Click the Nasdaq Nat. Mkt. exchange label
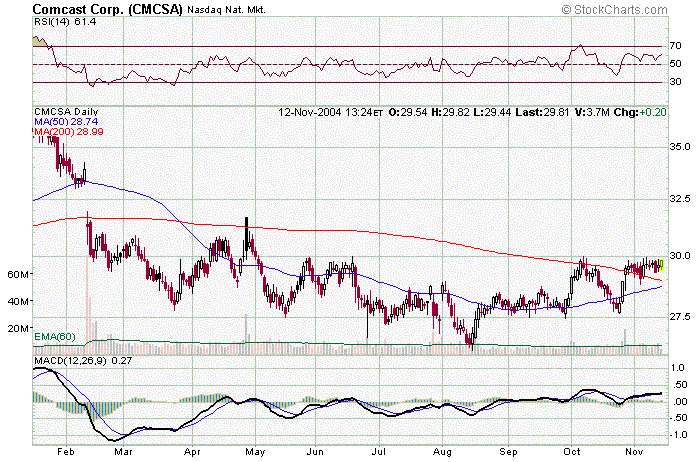Image resolution: width=700 pixels, height=462 pixels. click(226, 9)
